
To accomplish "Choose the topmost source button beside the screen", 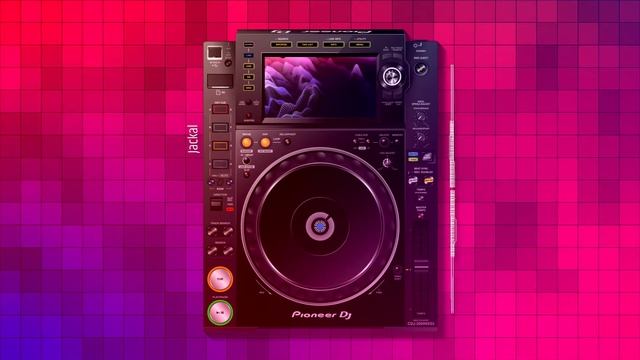I will click(x=249, y=44).
